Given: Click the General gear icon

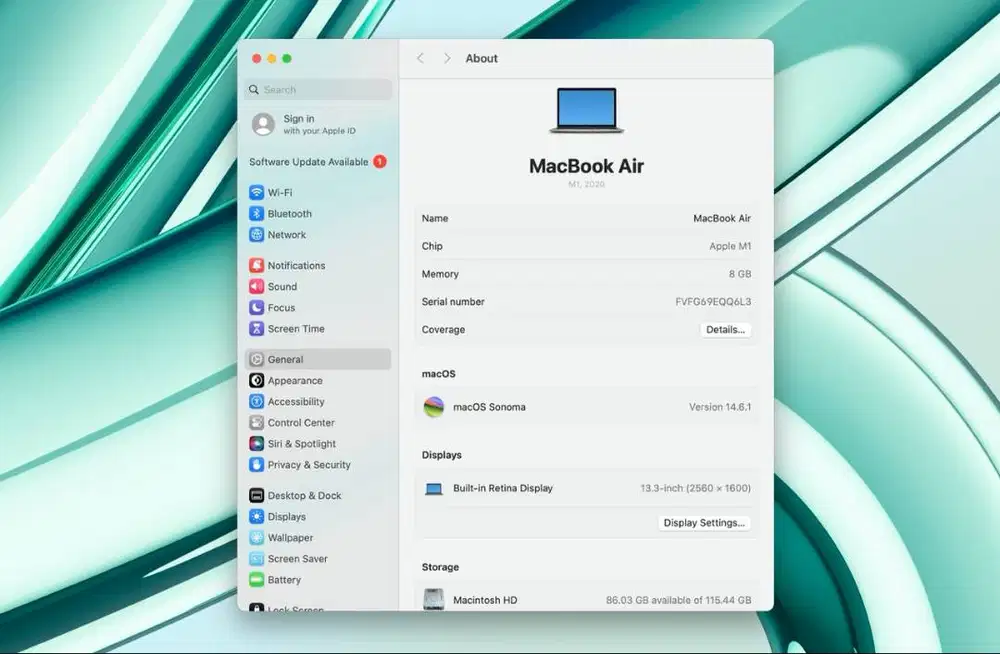Looking at the screenshot, I should click(x=256, y=359).
